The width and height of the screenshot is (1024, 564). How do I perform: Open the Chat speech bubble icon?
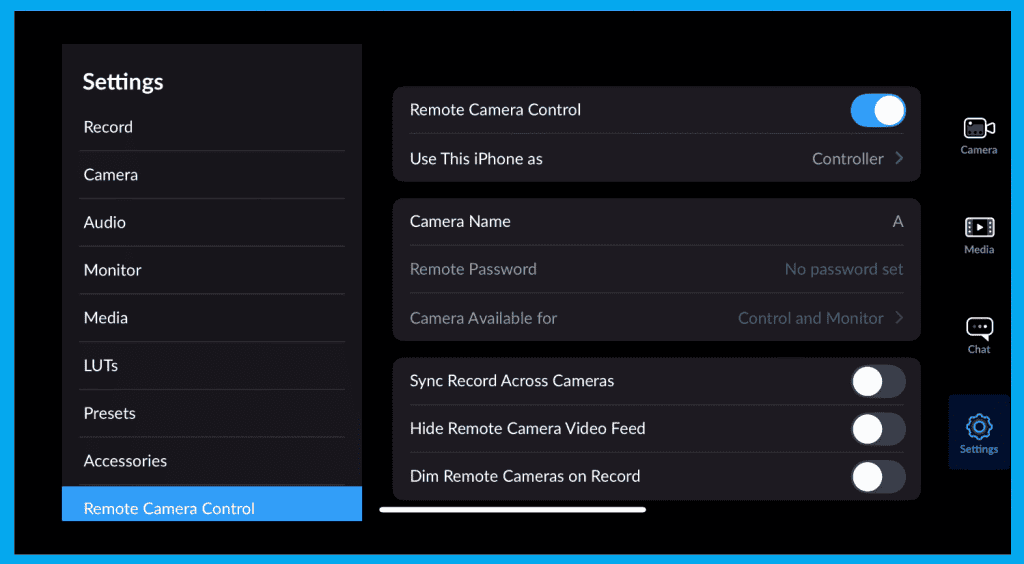(x=978, y=328)
